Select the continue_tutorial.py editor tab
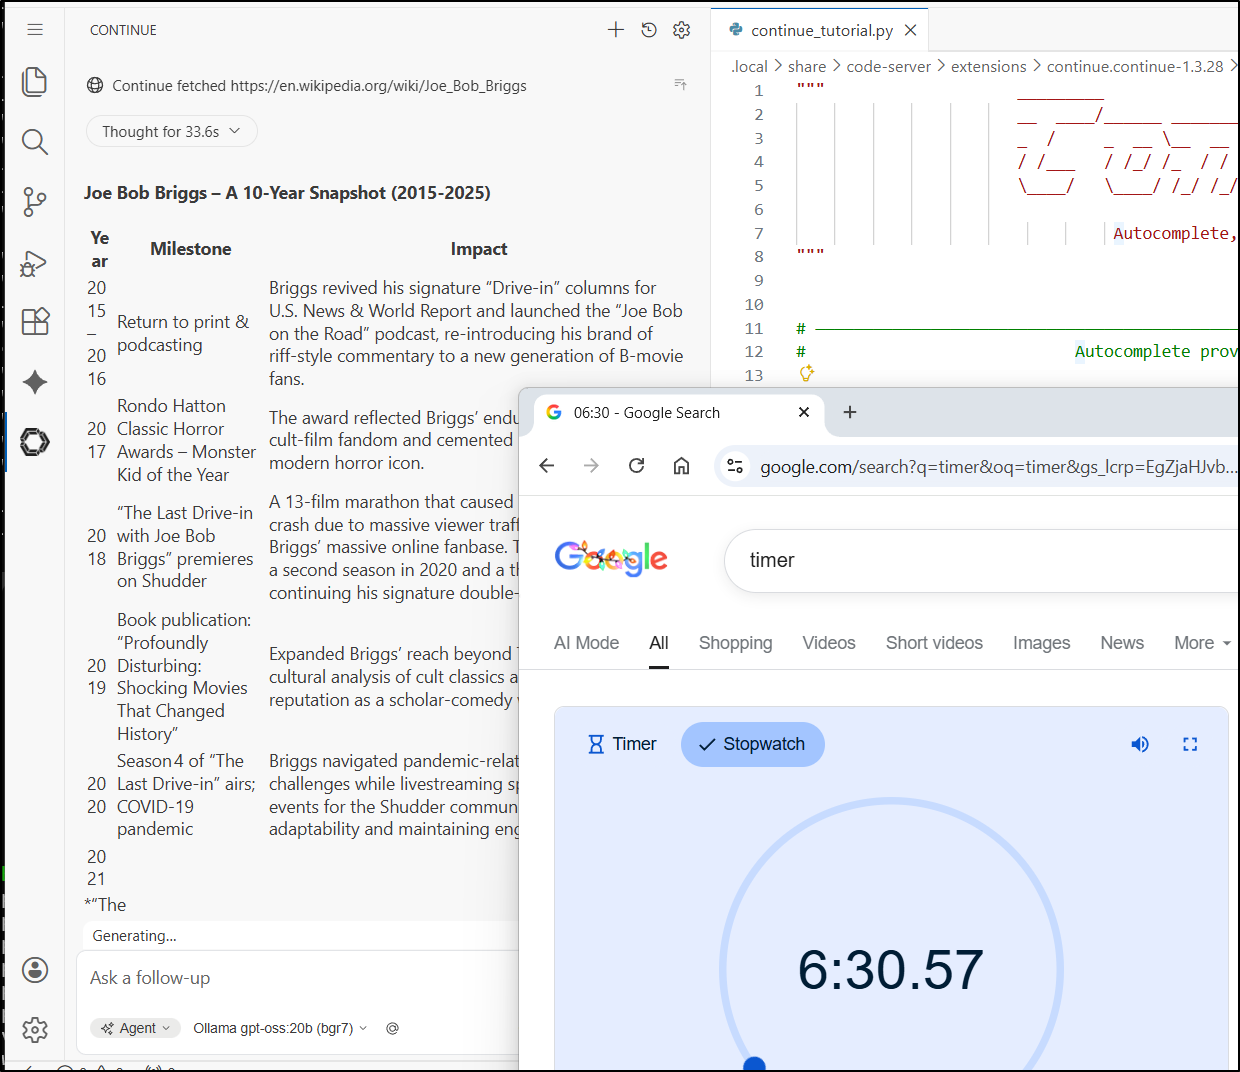Screen dimensions: 1240x1072 click(821, 30)
